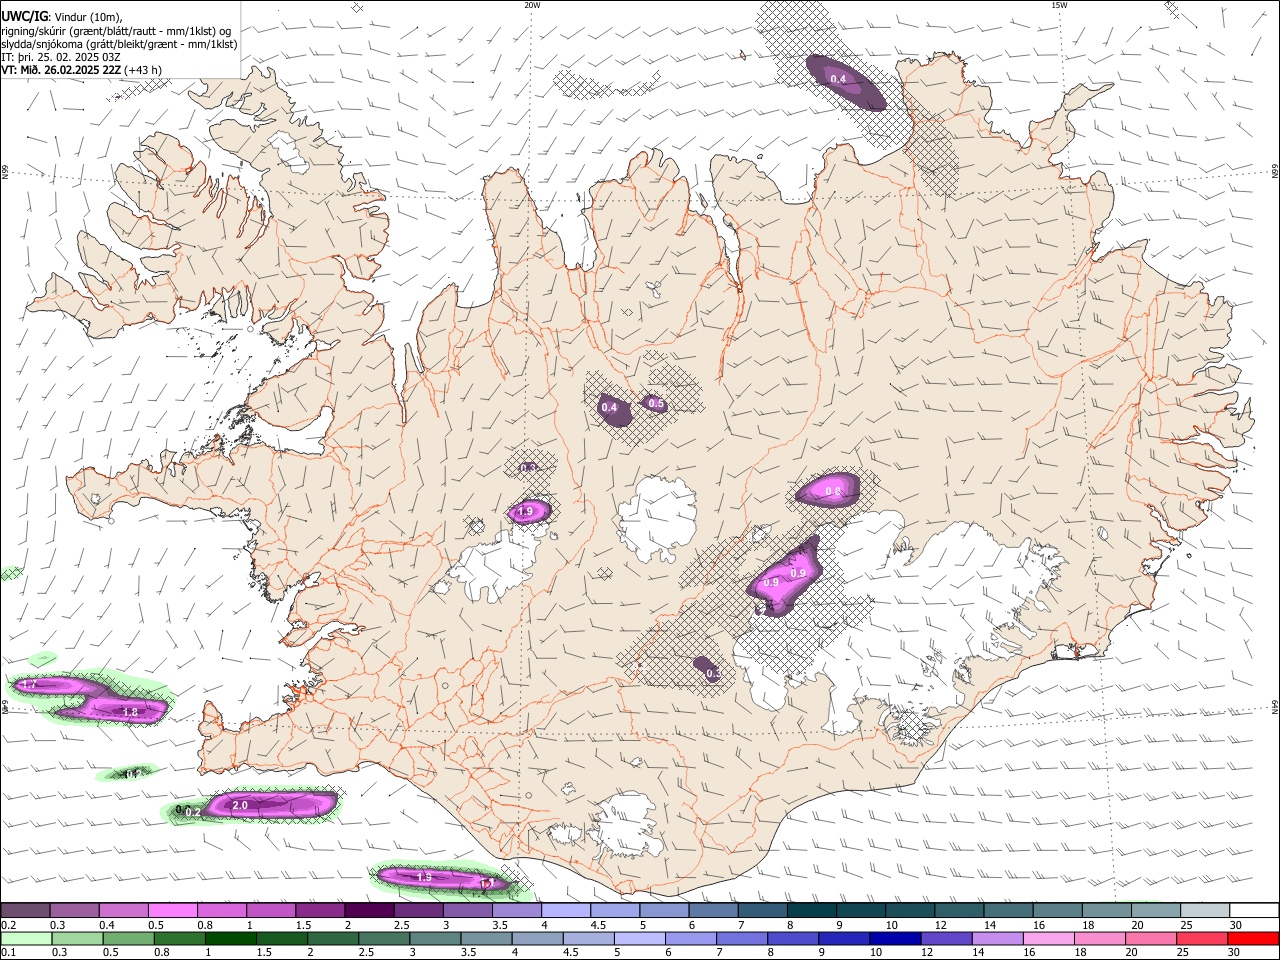
Task: Click the '15W' longitude label
Action: click(x=1059, y=5)
